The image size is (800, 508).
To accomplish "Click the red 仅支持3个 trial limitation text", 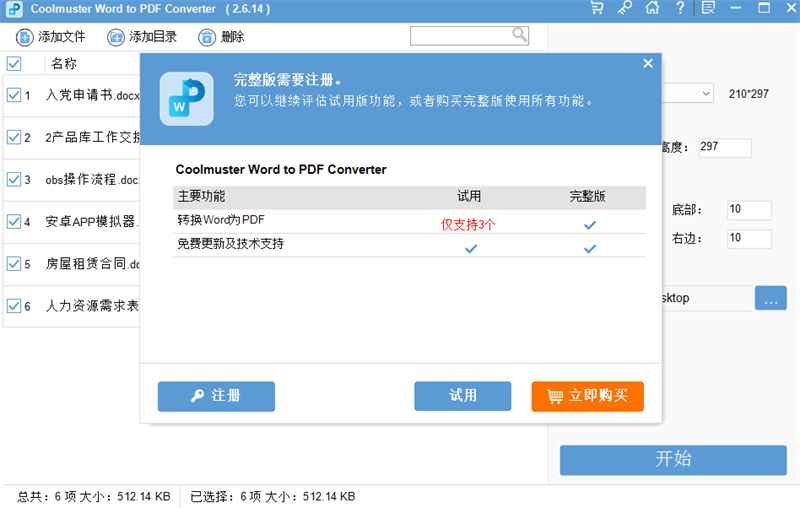I will 468,224.
